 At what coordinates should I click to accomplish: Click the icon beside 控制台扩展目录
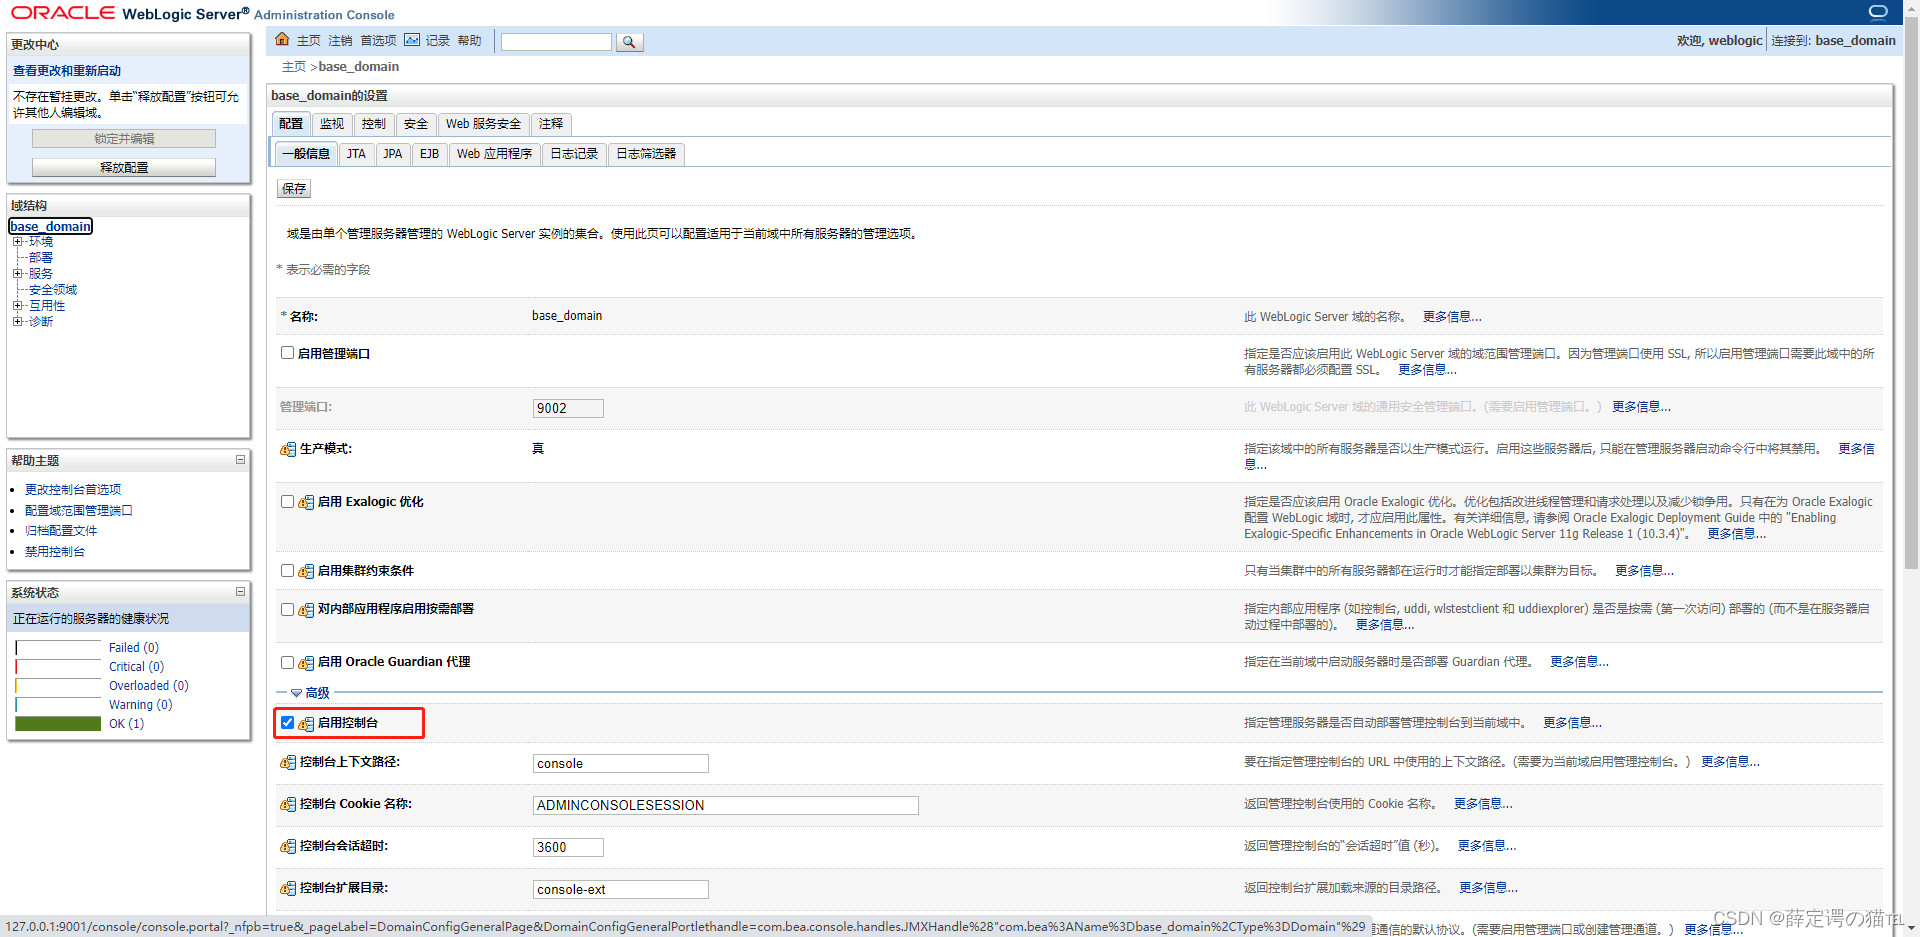(288, 888)
